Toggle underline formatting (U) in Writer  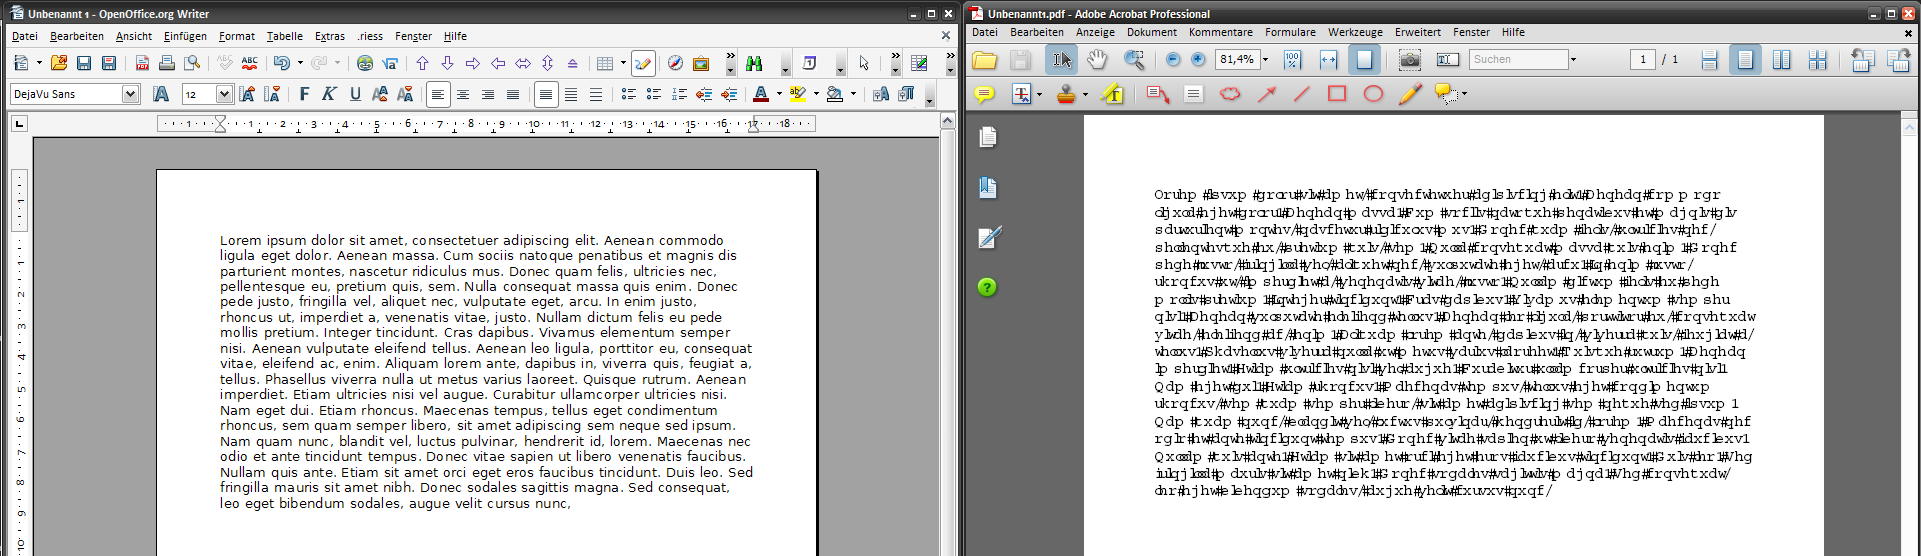[355, 94]
